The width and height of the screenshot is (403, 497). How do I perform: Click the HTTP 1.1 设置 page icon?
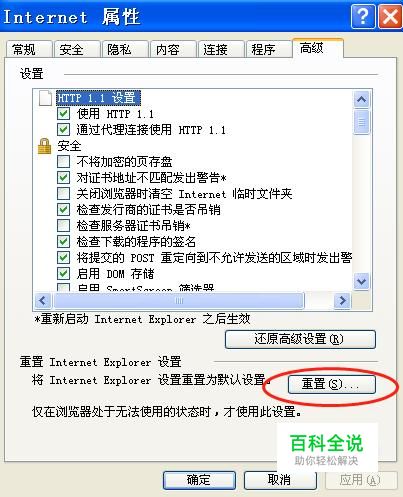click(x=46, y=98)
